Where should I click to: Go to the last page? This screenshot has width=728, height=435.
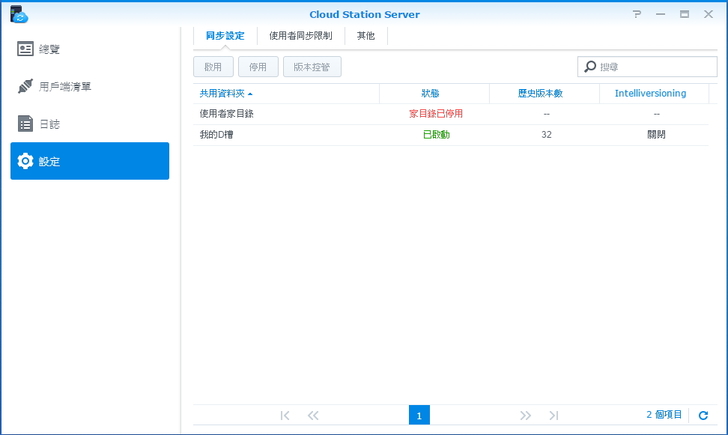pos(553,415)
